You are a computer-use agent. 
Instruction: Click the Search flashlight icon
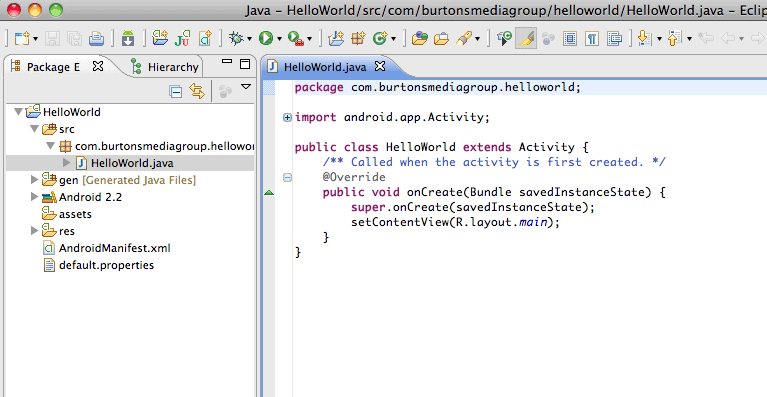[x=464, y=38]
